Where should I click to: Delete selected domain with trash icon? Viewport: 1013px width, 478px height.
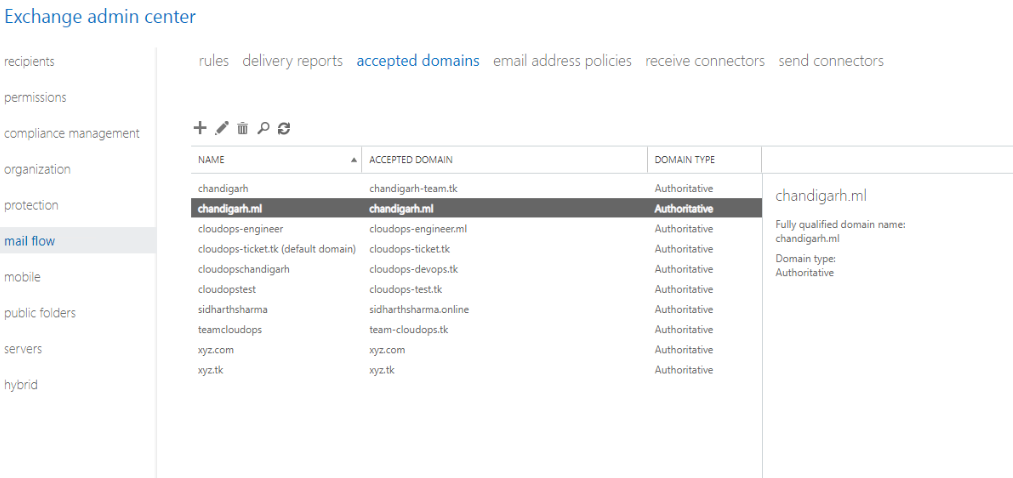tap(242, 129)
